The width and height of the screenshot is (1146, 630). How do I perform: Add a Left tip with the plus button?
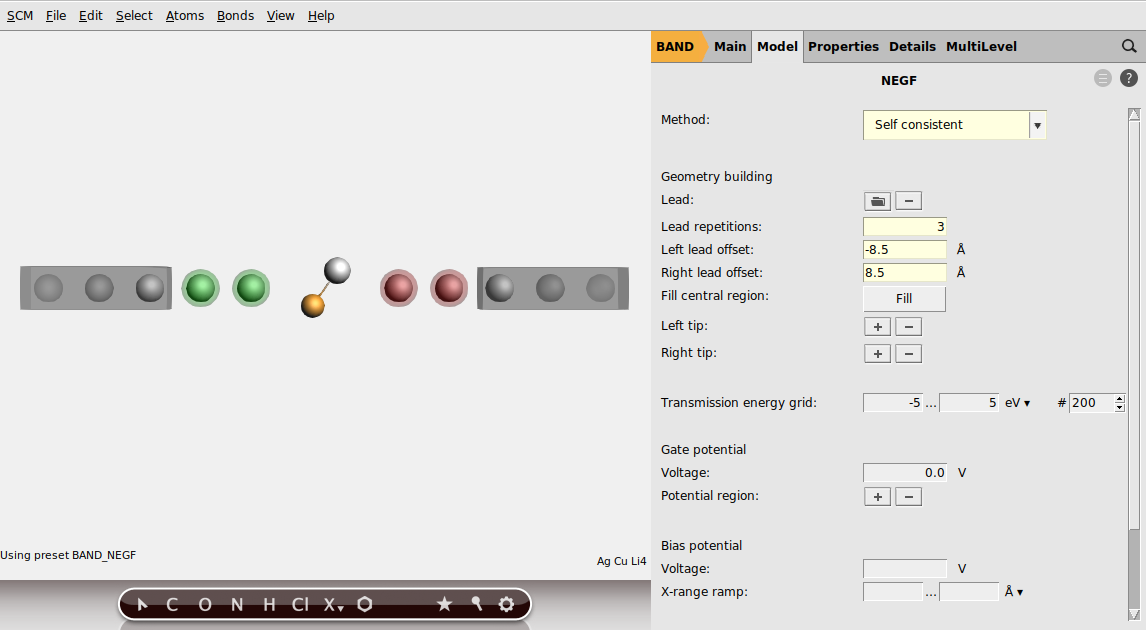click(x=877, y=326)
